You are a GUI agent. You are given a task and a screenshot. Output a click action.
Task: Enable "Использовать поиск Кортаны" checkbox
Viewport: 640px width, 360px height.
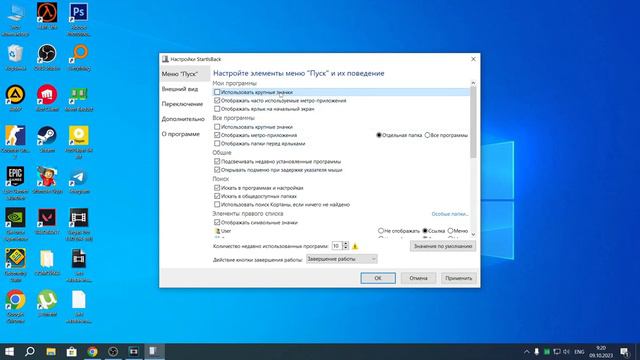tap(217, 204)
